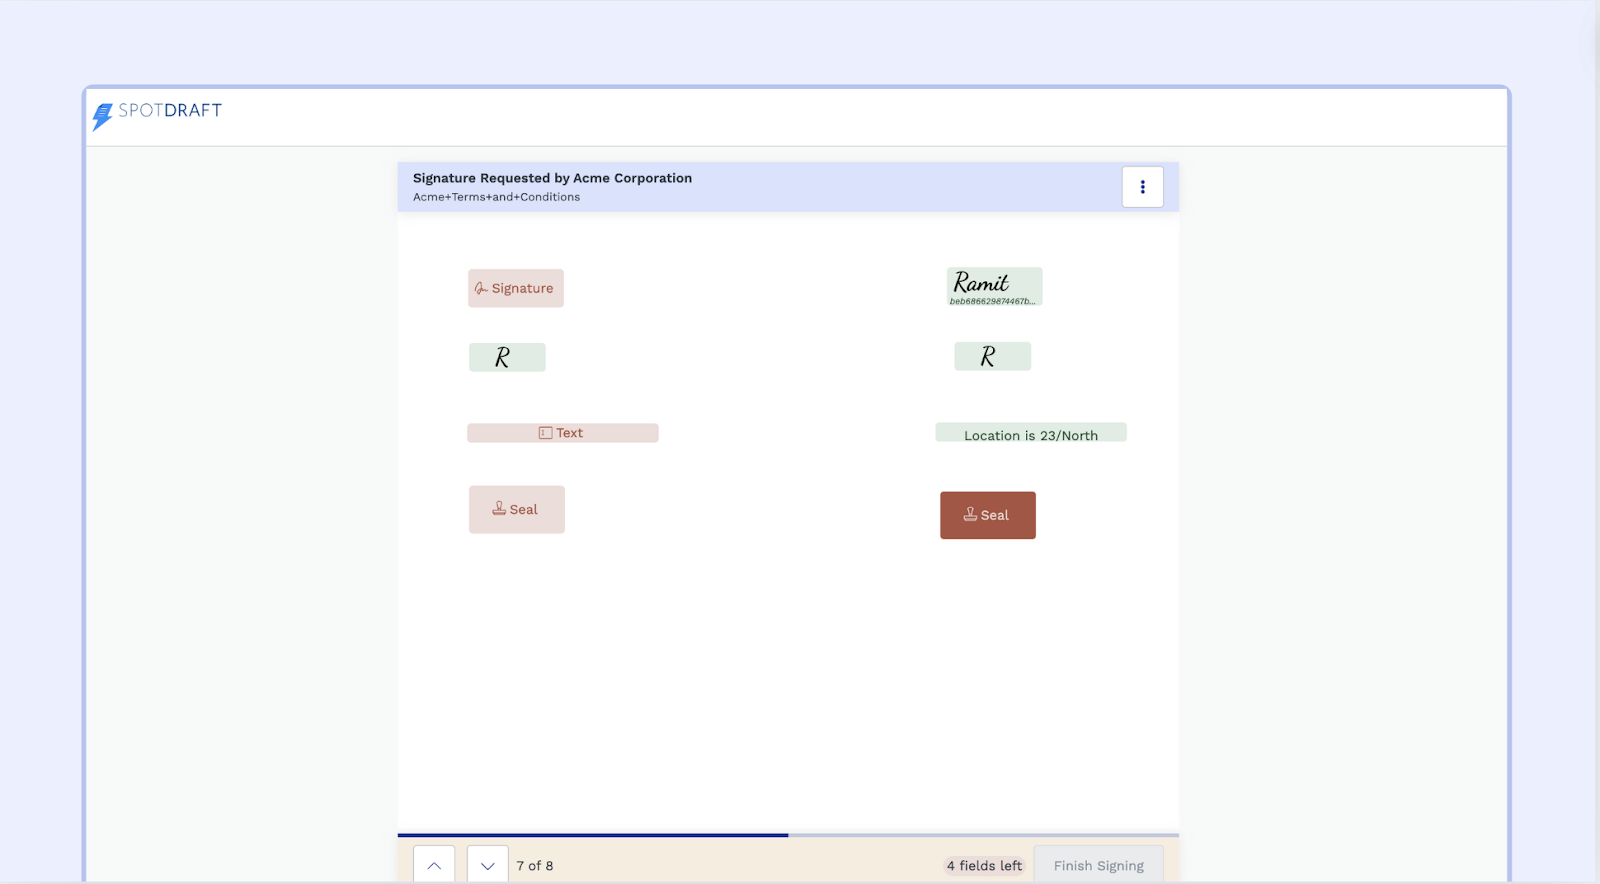Click the dark red Seal button
Image resolution: width=1600 pixels, height=884 pixels.
coord(988,515)
